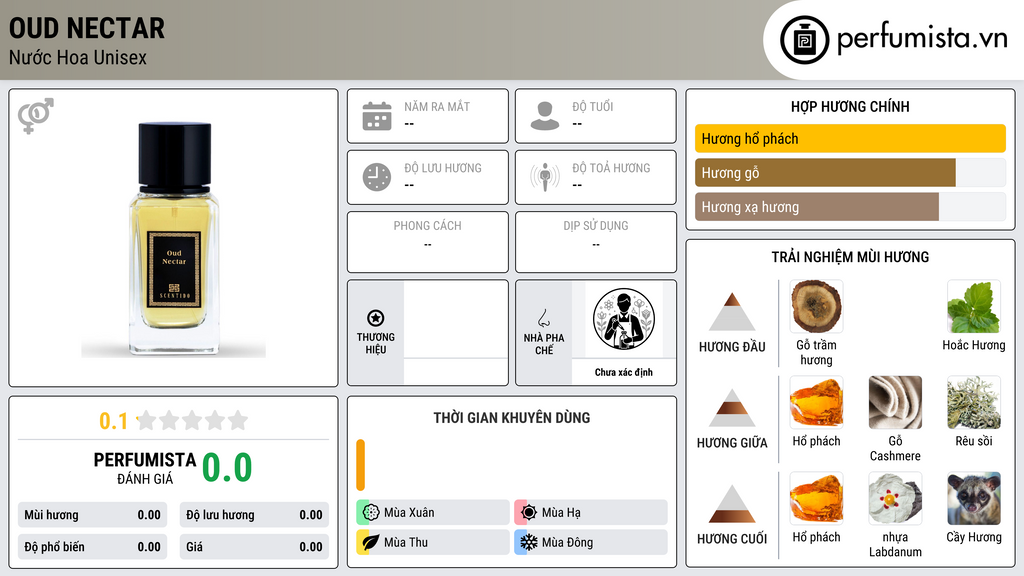Click the Hương giữa pyramid icon
The width and height of the screenshot is (1024, 576).
click(732, 408)
